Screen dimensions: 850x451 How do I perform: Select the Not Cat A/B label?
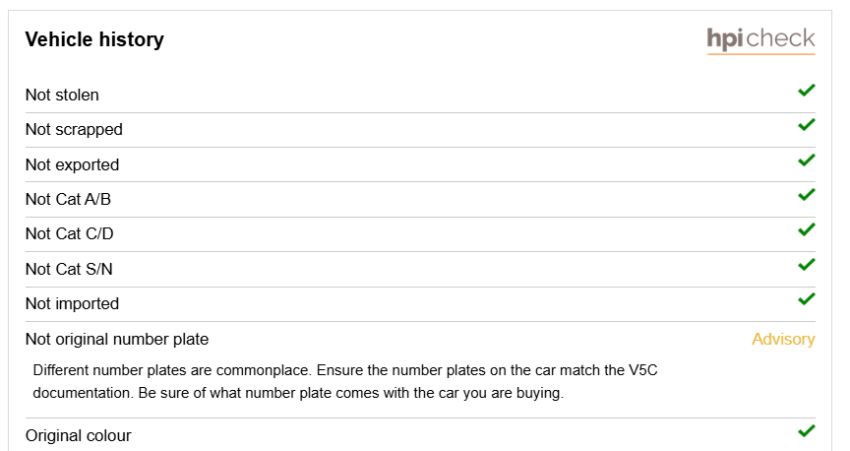(x=68, y=199)
